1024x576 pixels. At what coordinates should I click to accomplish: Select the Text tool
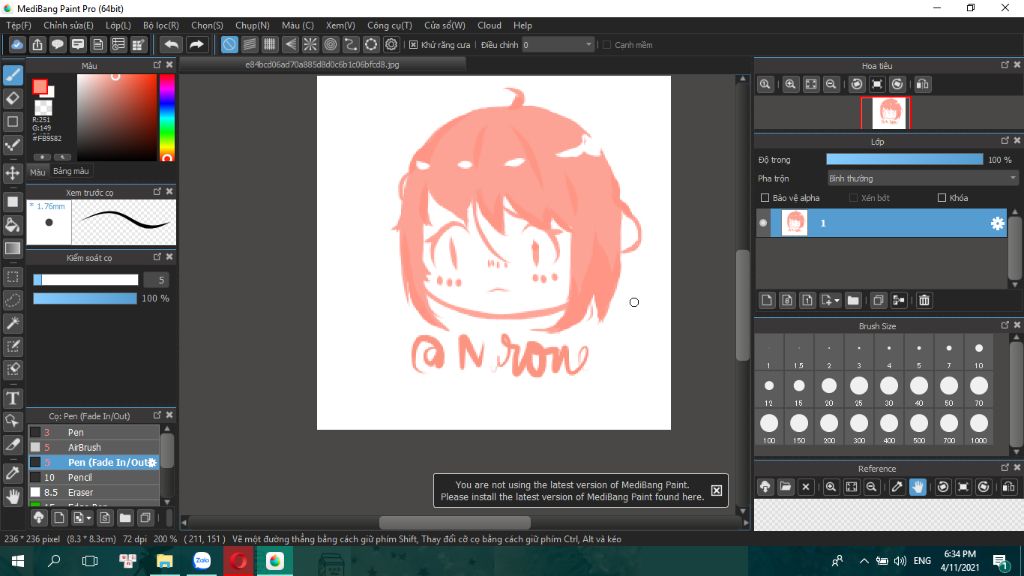coord(12,398)
